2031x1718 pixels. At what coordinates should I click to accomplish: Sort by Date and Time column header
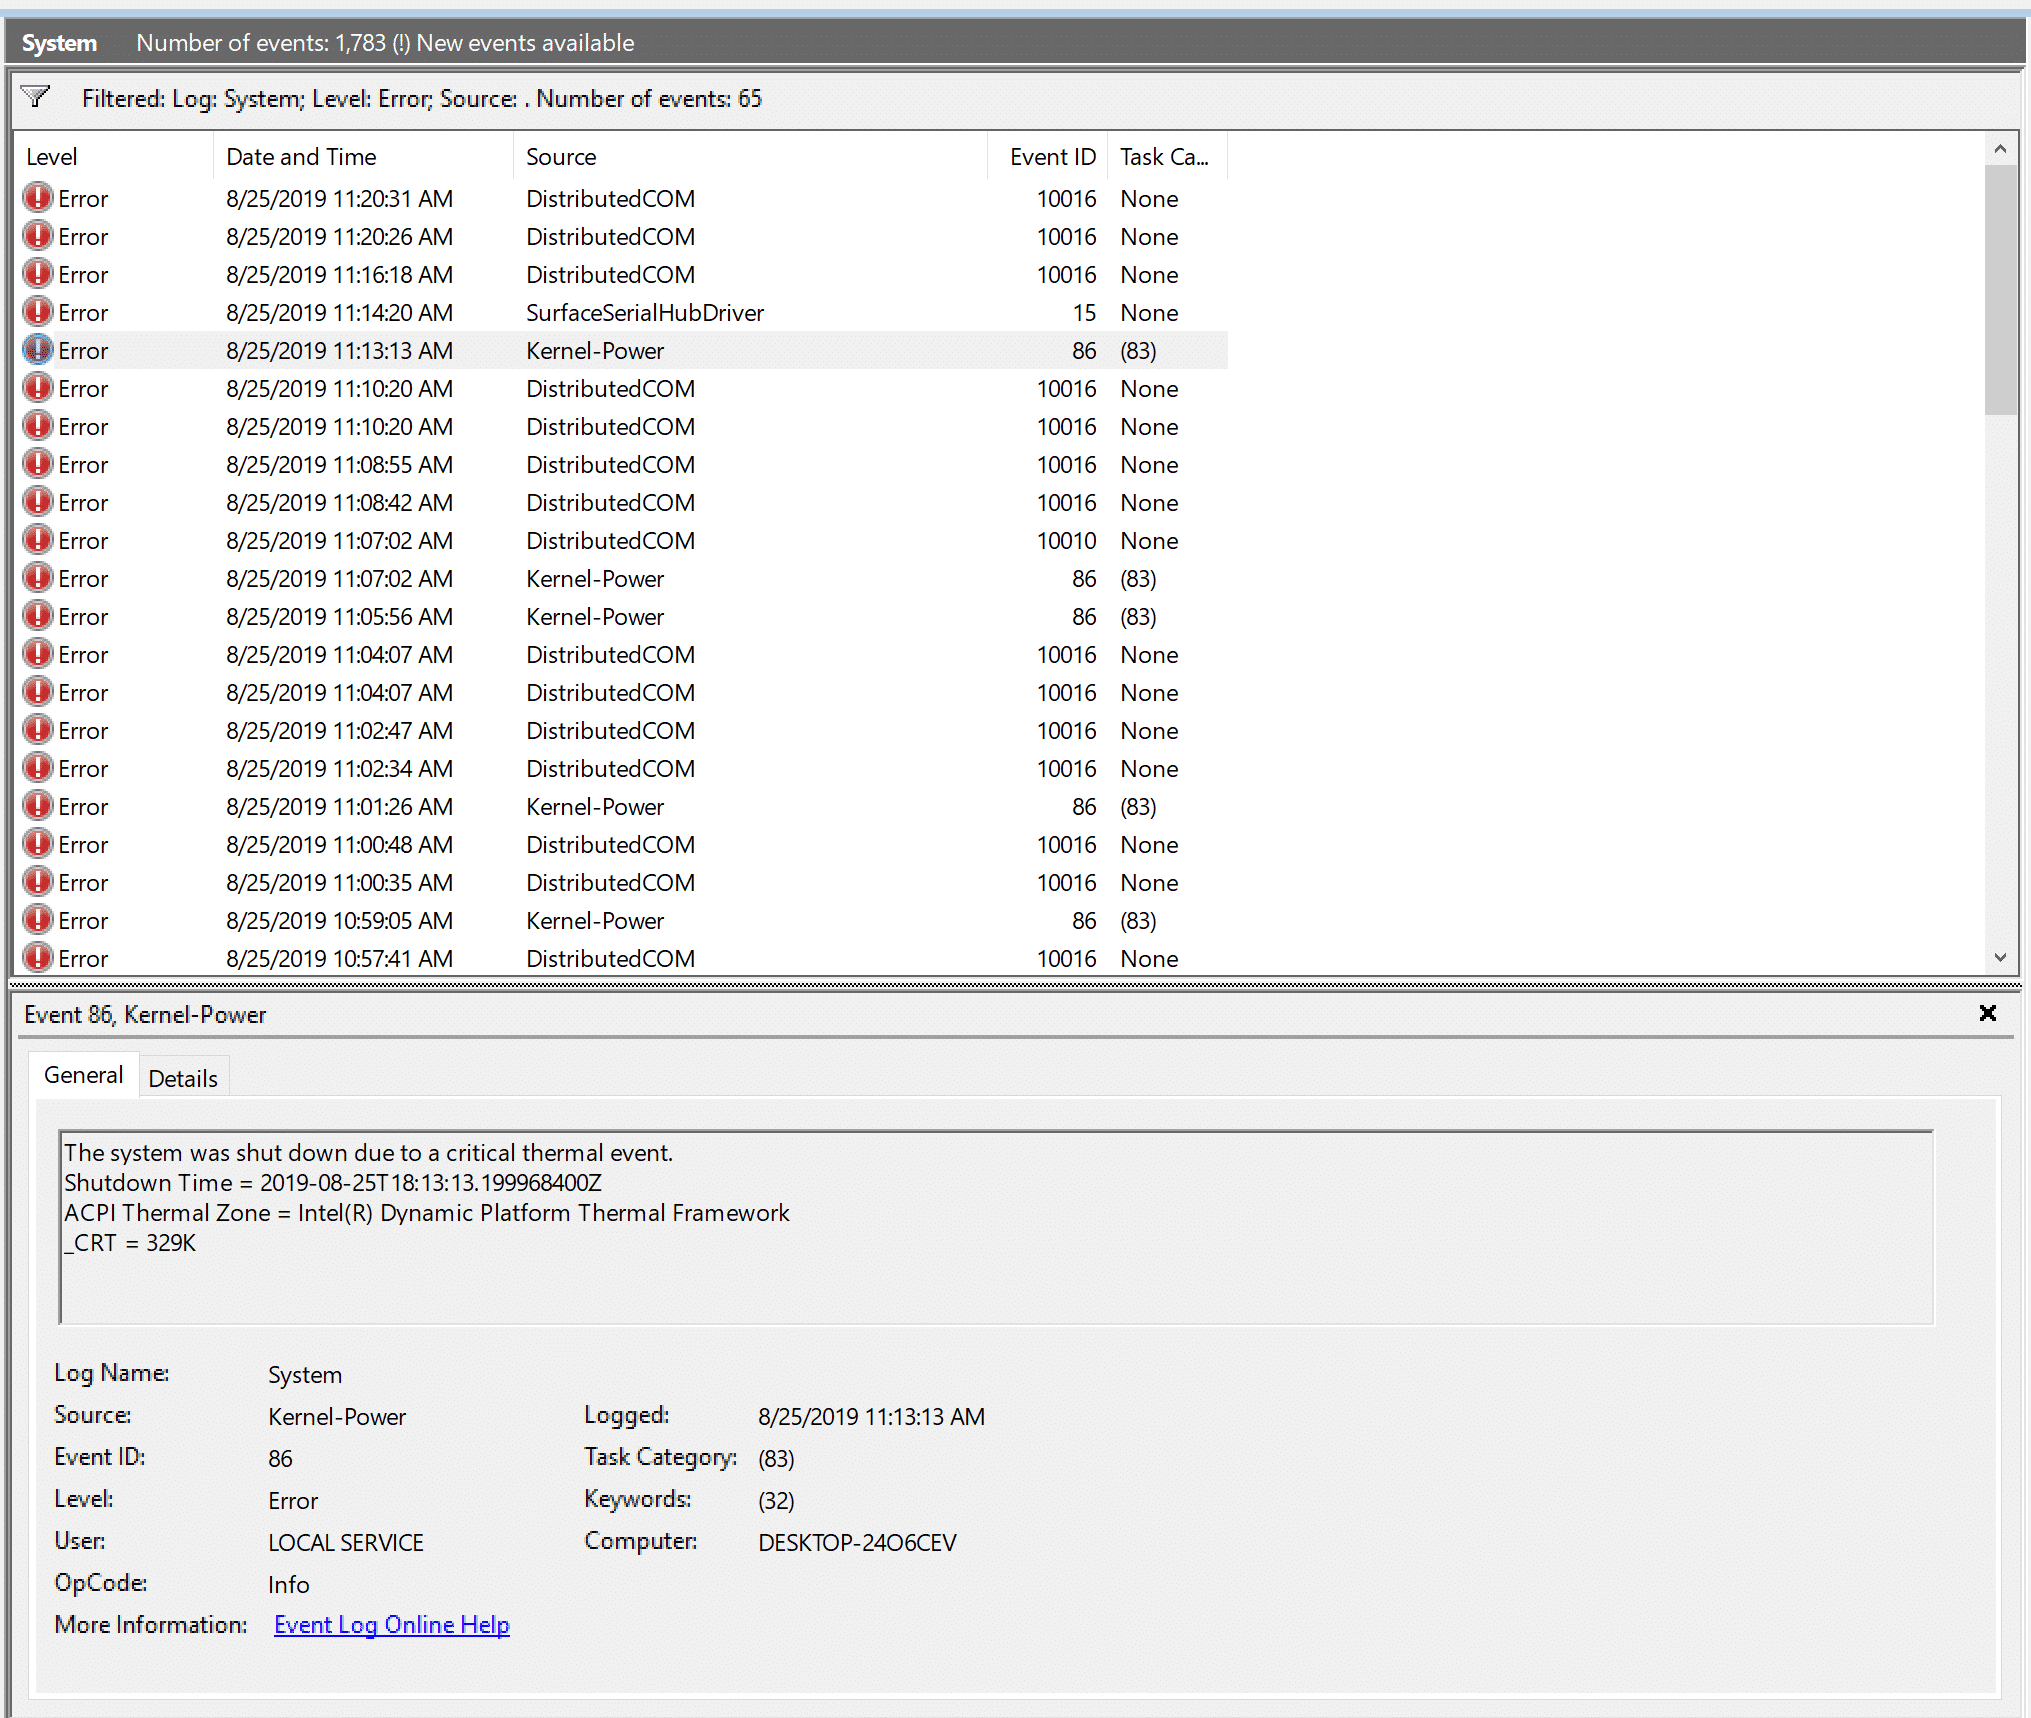point(363,157)
